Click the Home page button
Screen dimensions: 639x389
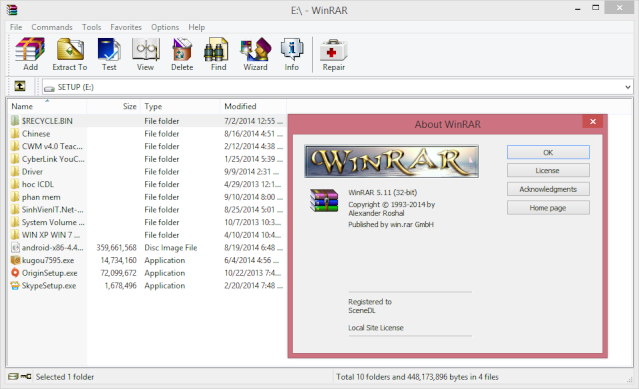(548, 208)
